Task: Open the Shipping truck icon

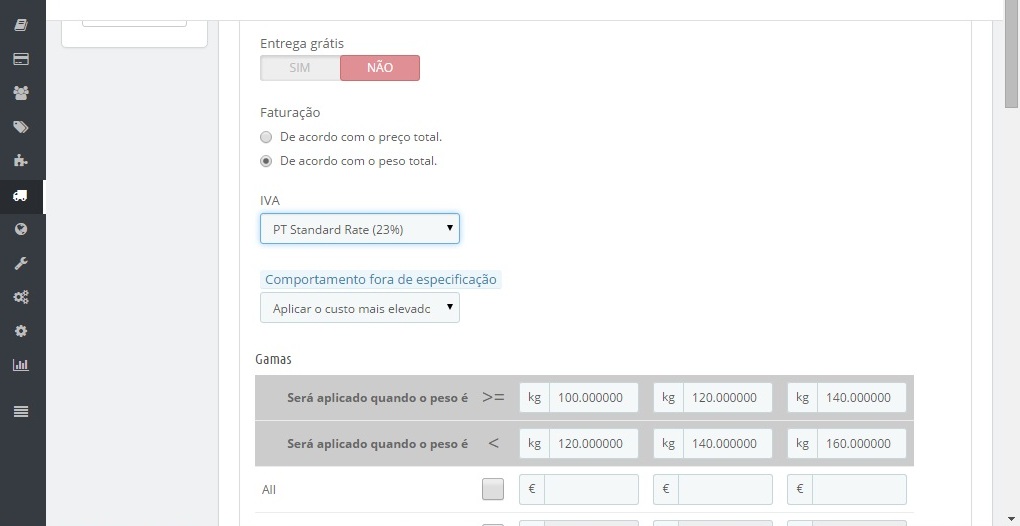Action: tap(21, 195)
